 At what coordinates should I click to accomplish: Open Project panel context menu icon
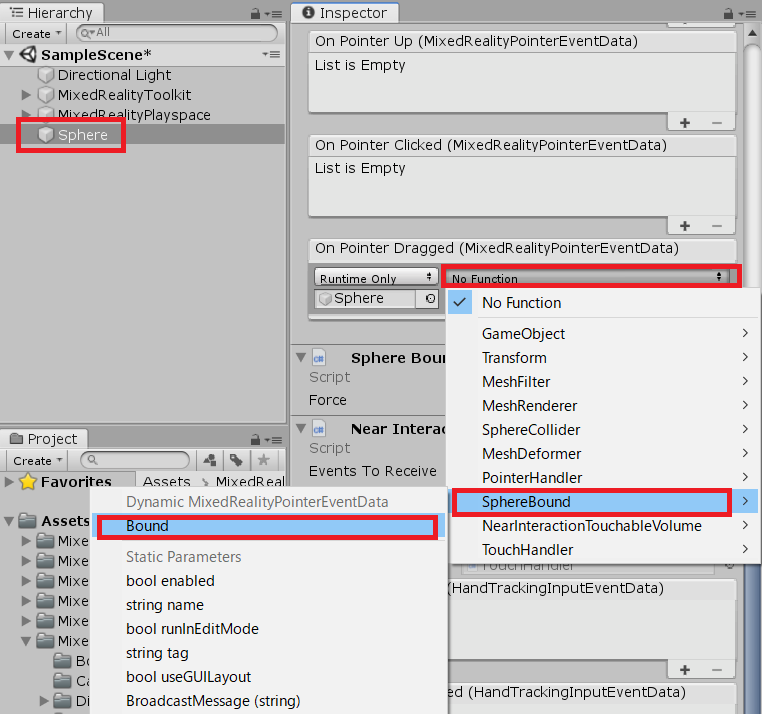[x=273, y=440]
